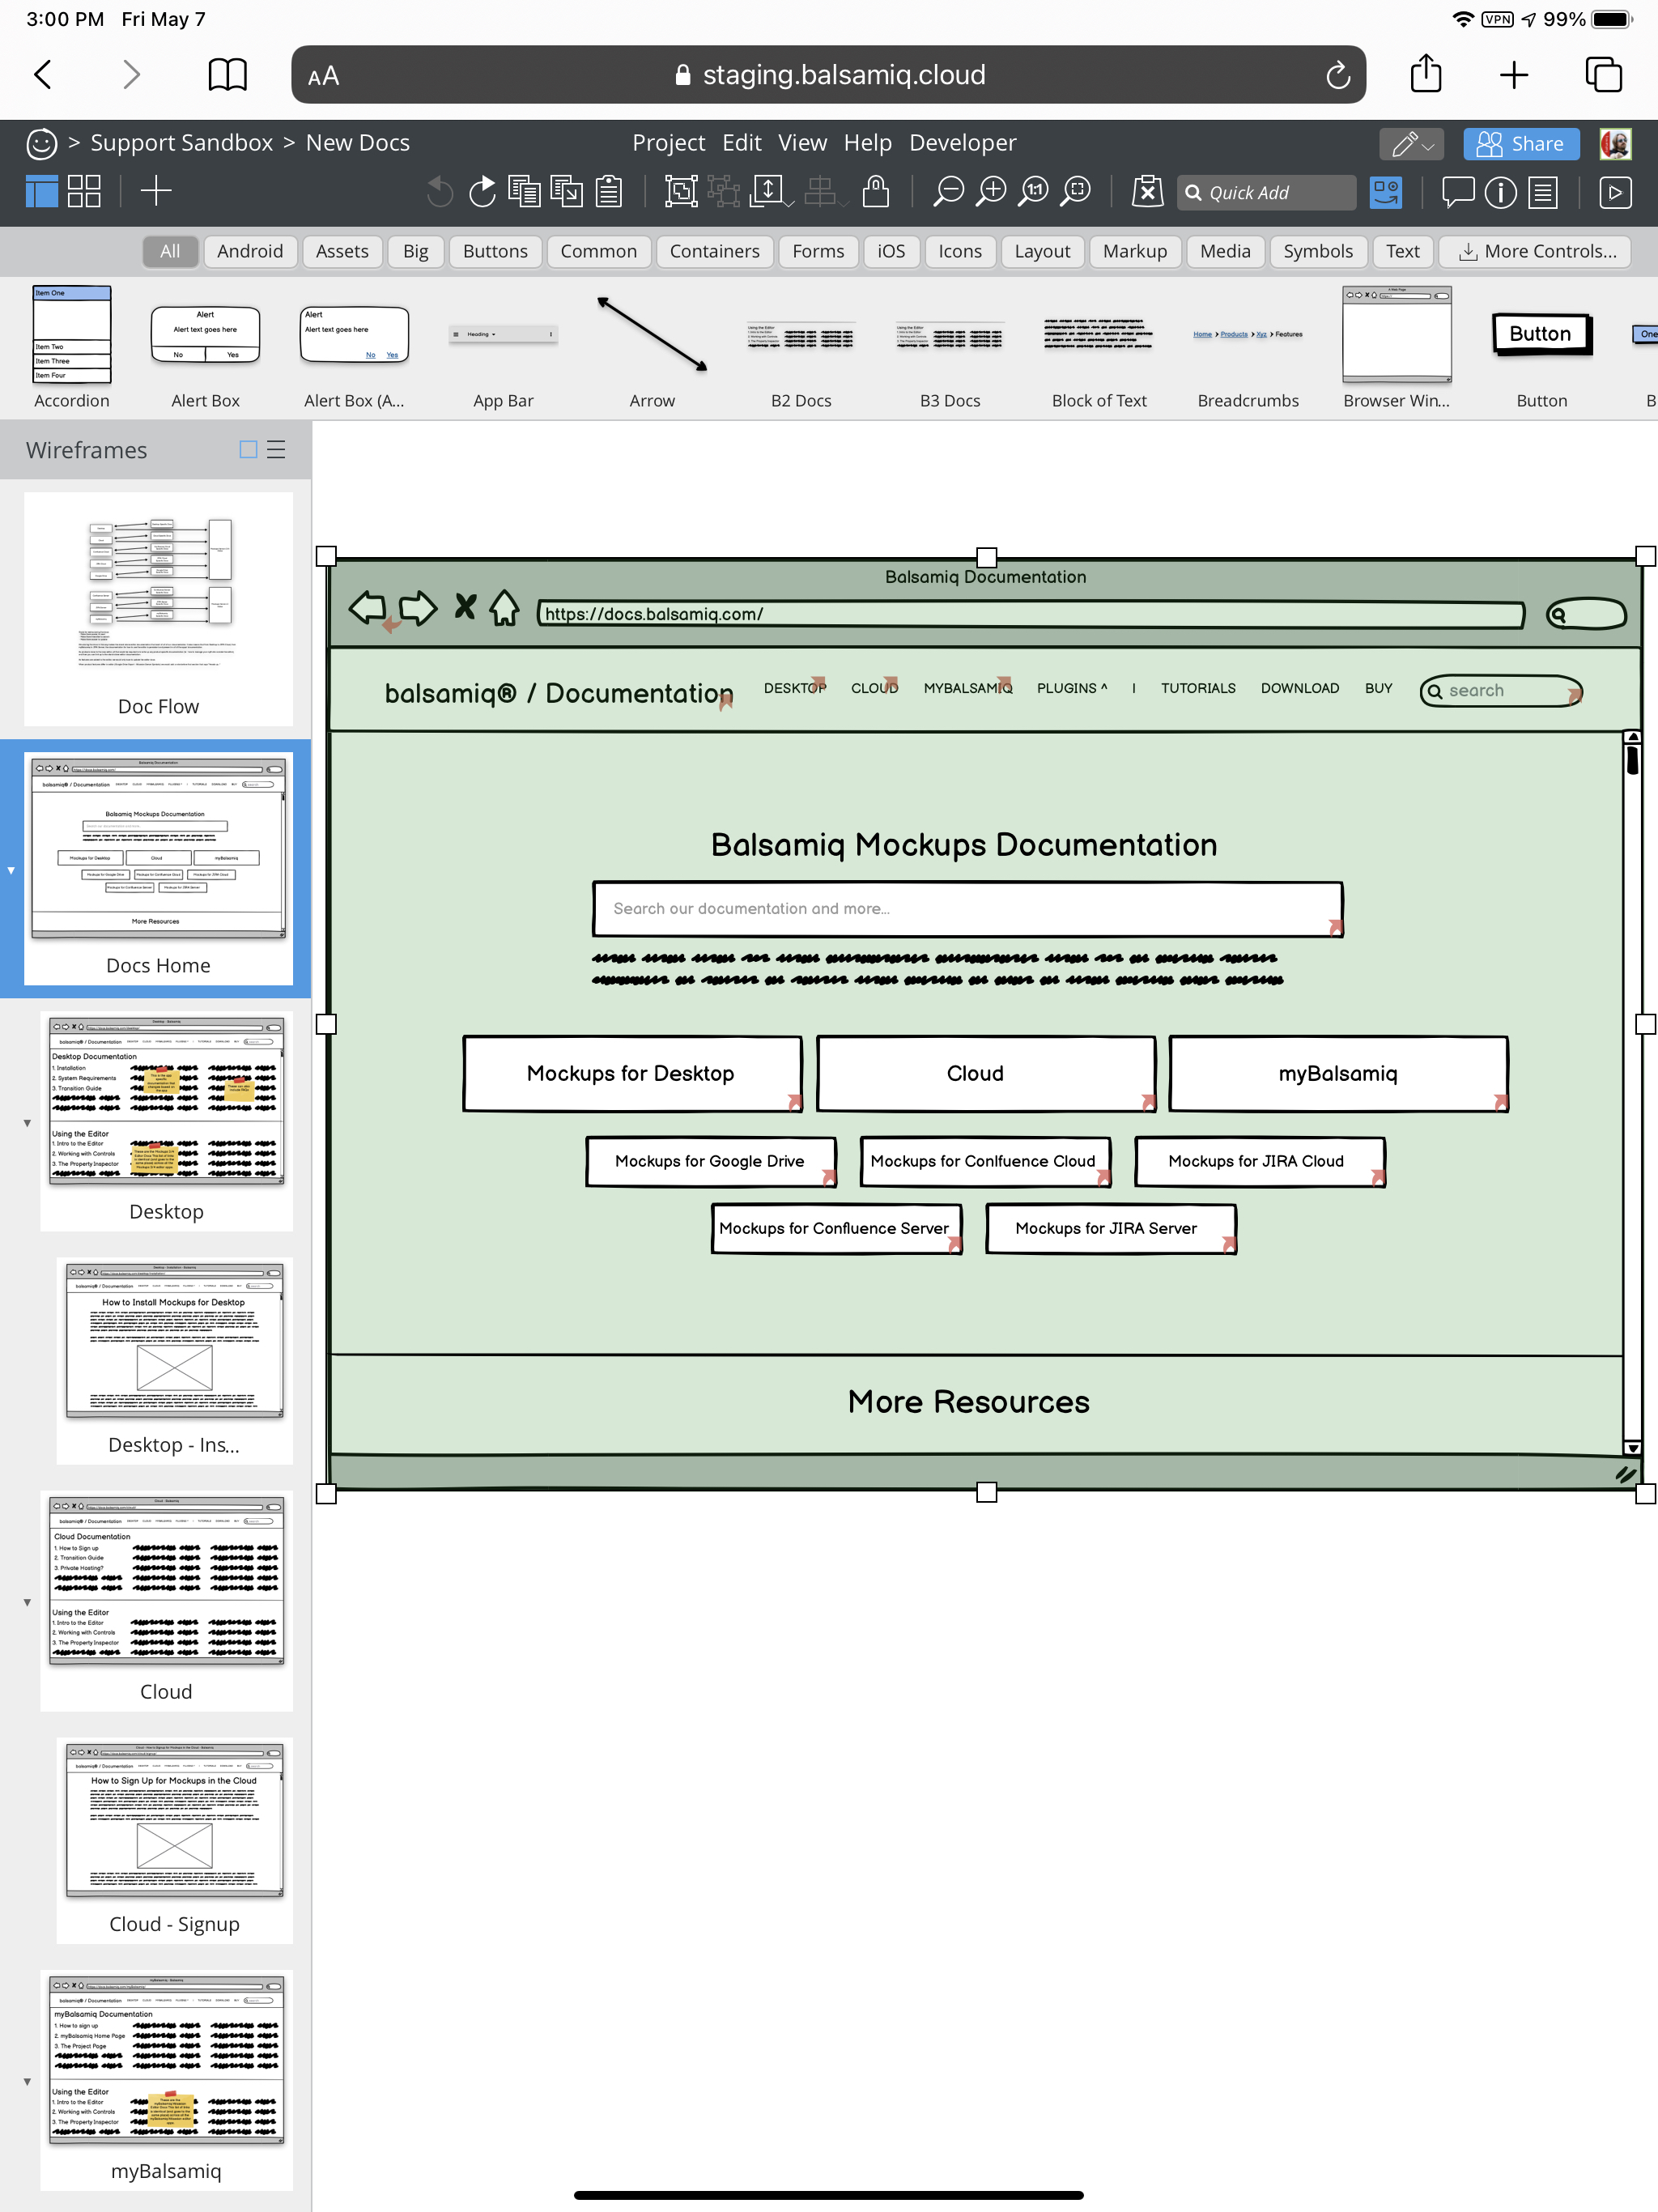The image size is (1658, 2212).
Task: Toggle the UI Library panel button
Action: pyautogui.click(x=1386, y=192)
